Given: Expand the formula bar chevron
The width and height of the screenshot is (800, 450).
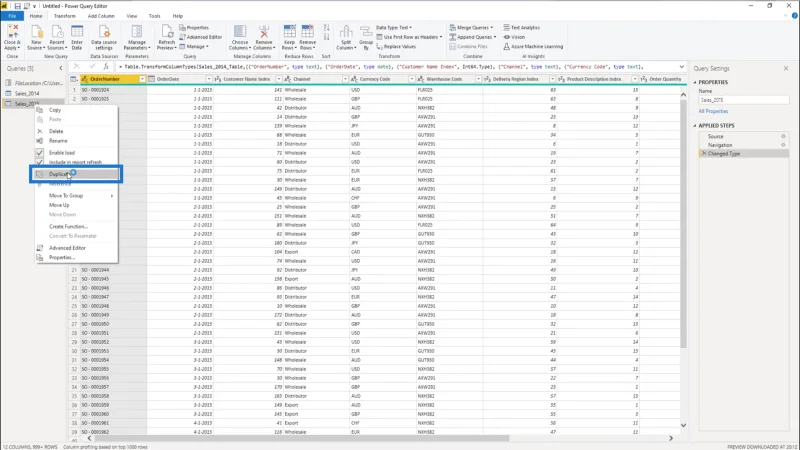Looking at the screenshot, I should tap(682, 67).
